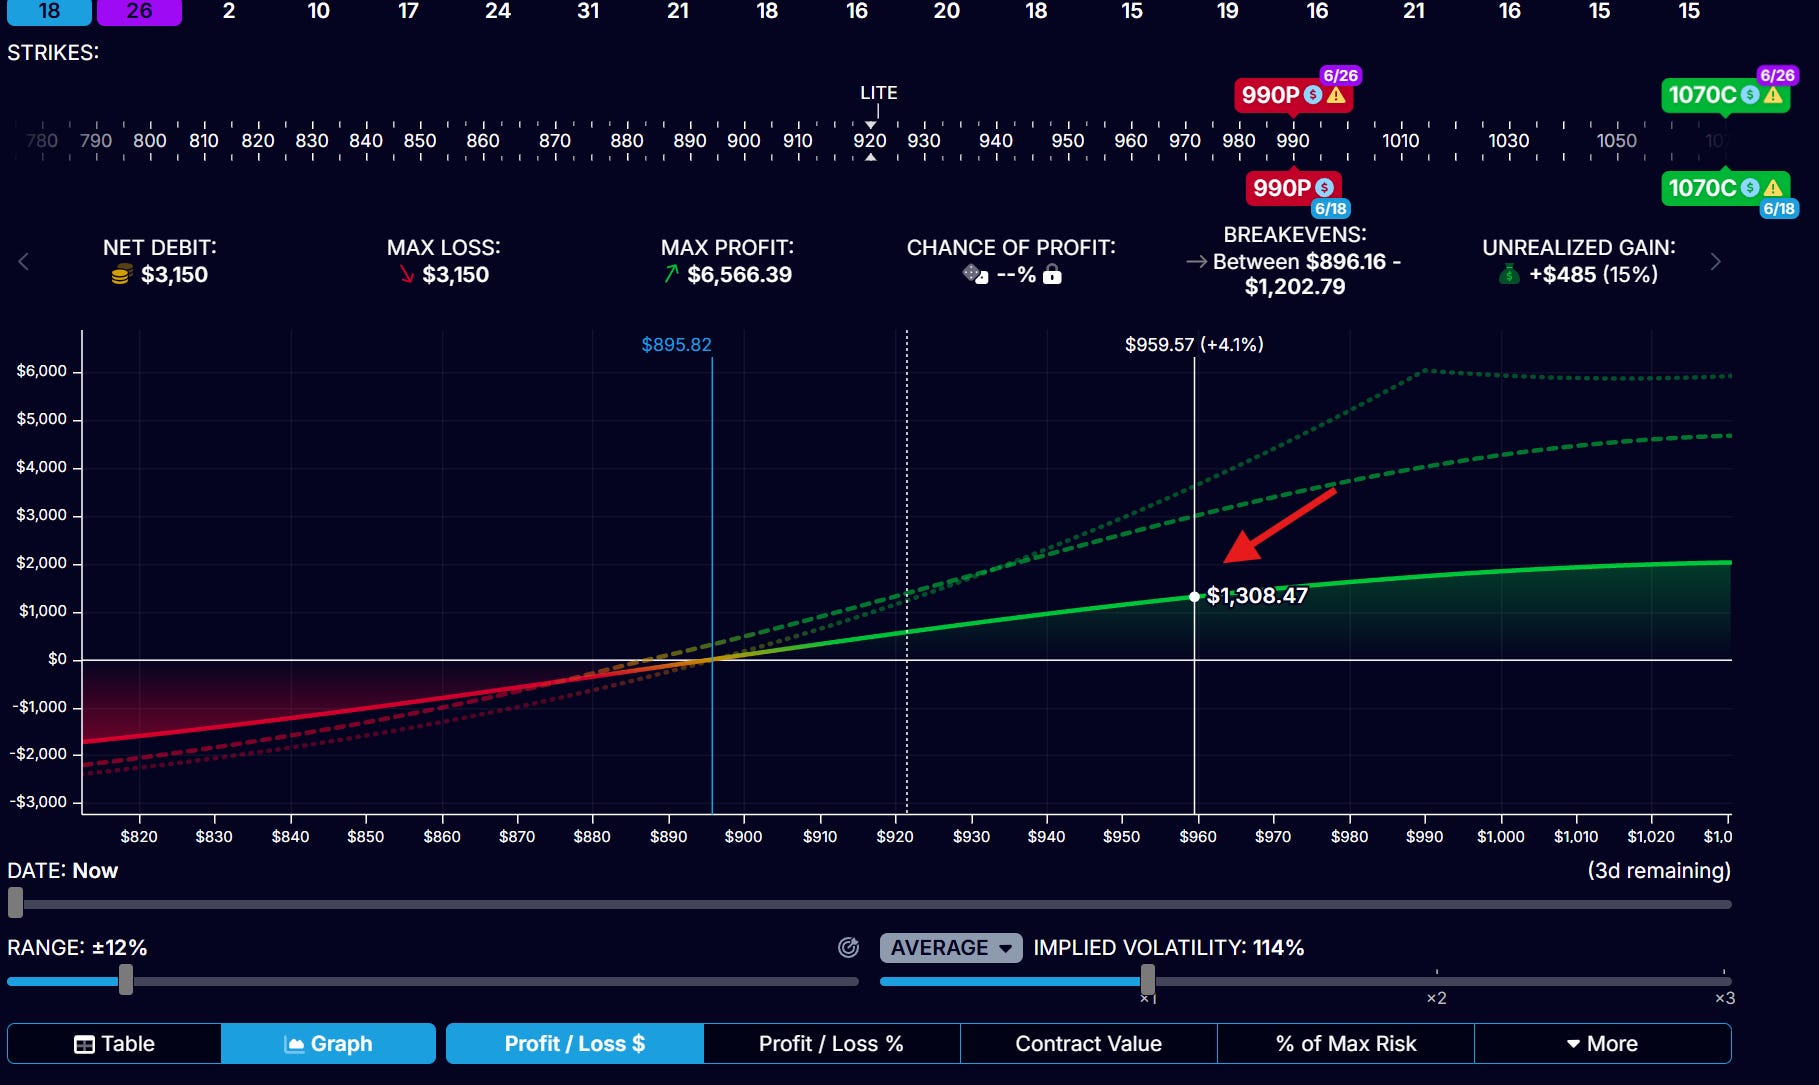Viewport: 1819px width, 1085px height.
Task: Select the blue highlighted 18 expiration
Action: coord(49,11)
